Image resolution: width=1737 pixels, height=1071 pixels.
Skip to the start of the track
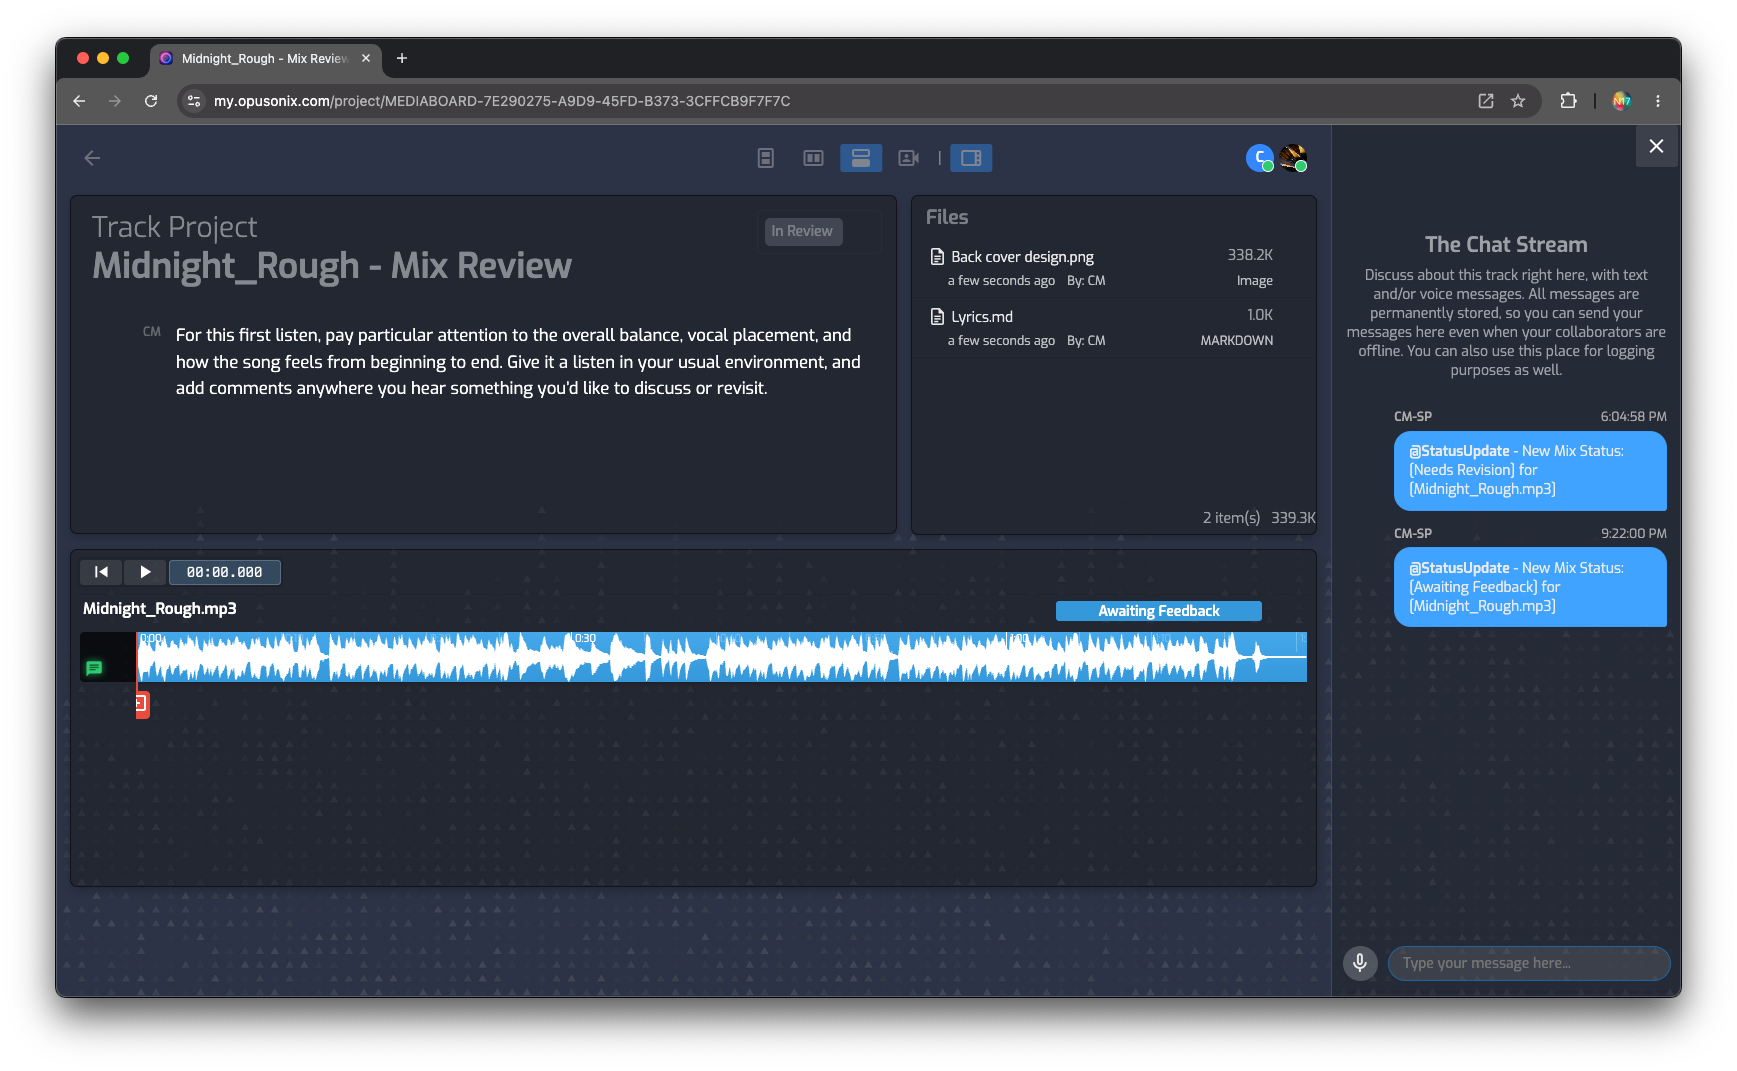click(x=101, y=572)
